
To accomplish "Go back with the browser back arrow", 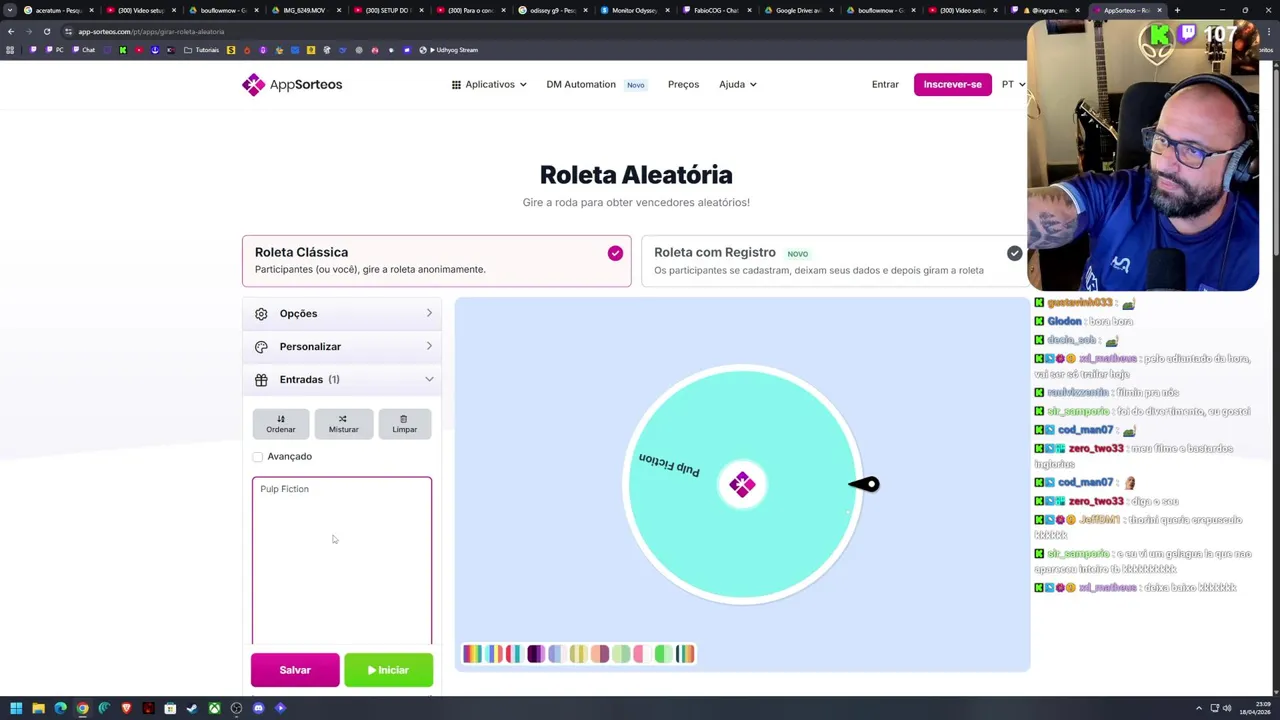I will coord(10,32).
